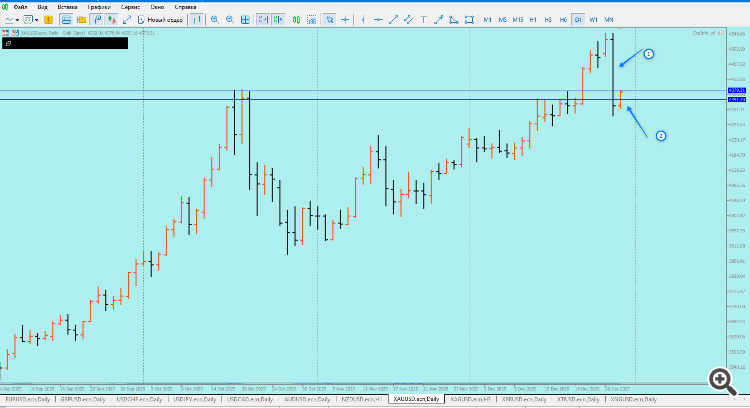Select the text label T tool
Image resolution: width=750 pixels, height=408 pixels.
pyautogui.click(x=423, y=20)
